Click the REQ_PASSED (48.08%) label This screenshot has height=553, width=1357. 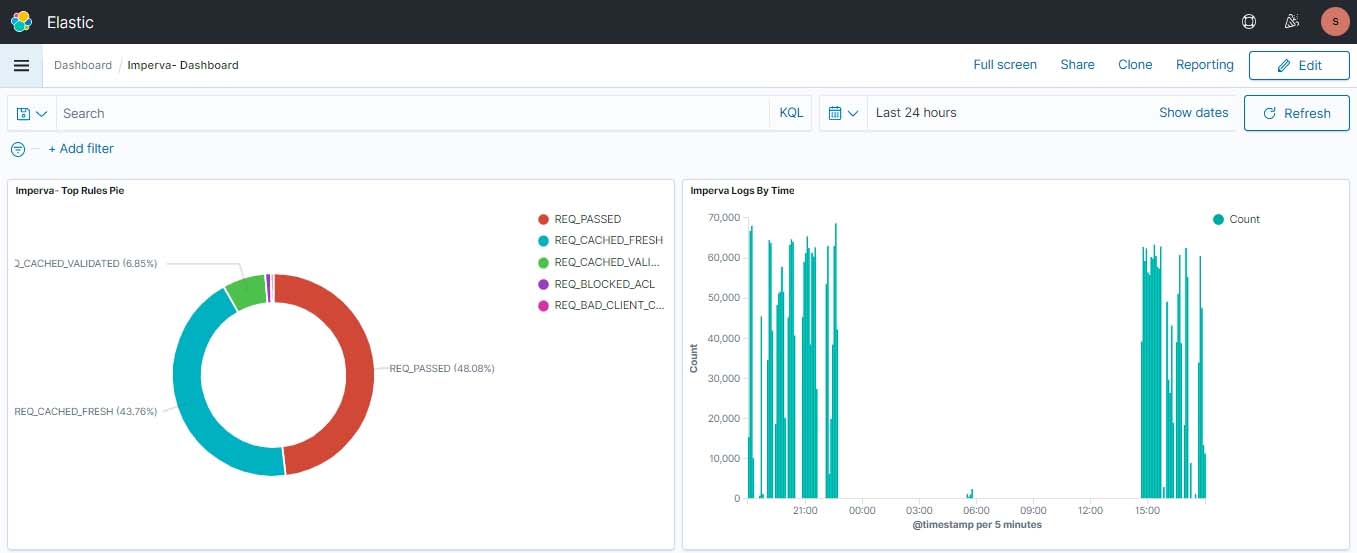pos(442,369)
